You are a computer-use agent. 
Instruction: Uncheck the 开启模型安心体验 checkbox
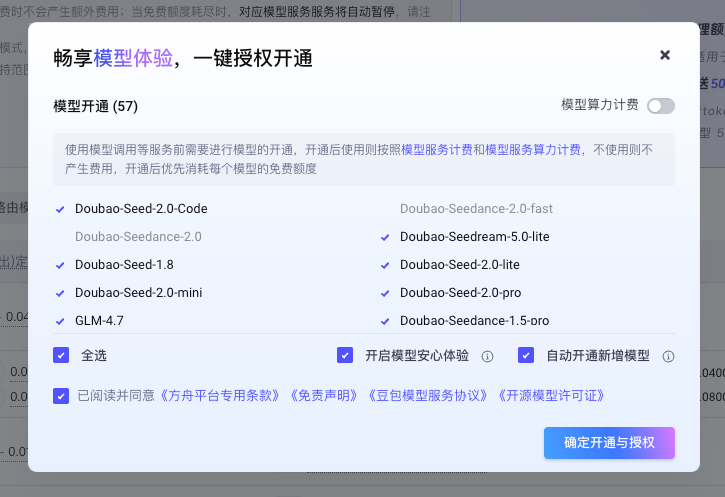click(345, 355)
